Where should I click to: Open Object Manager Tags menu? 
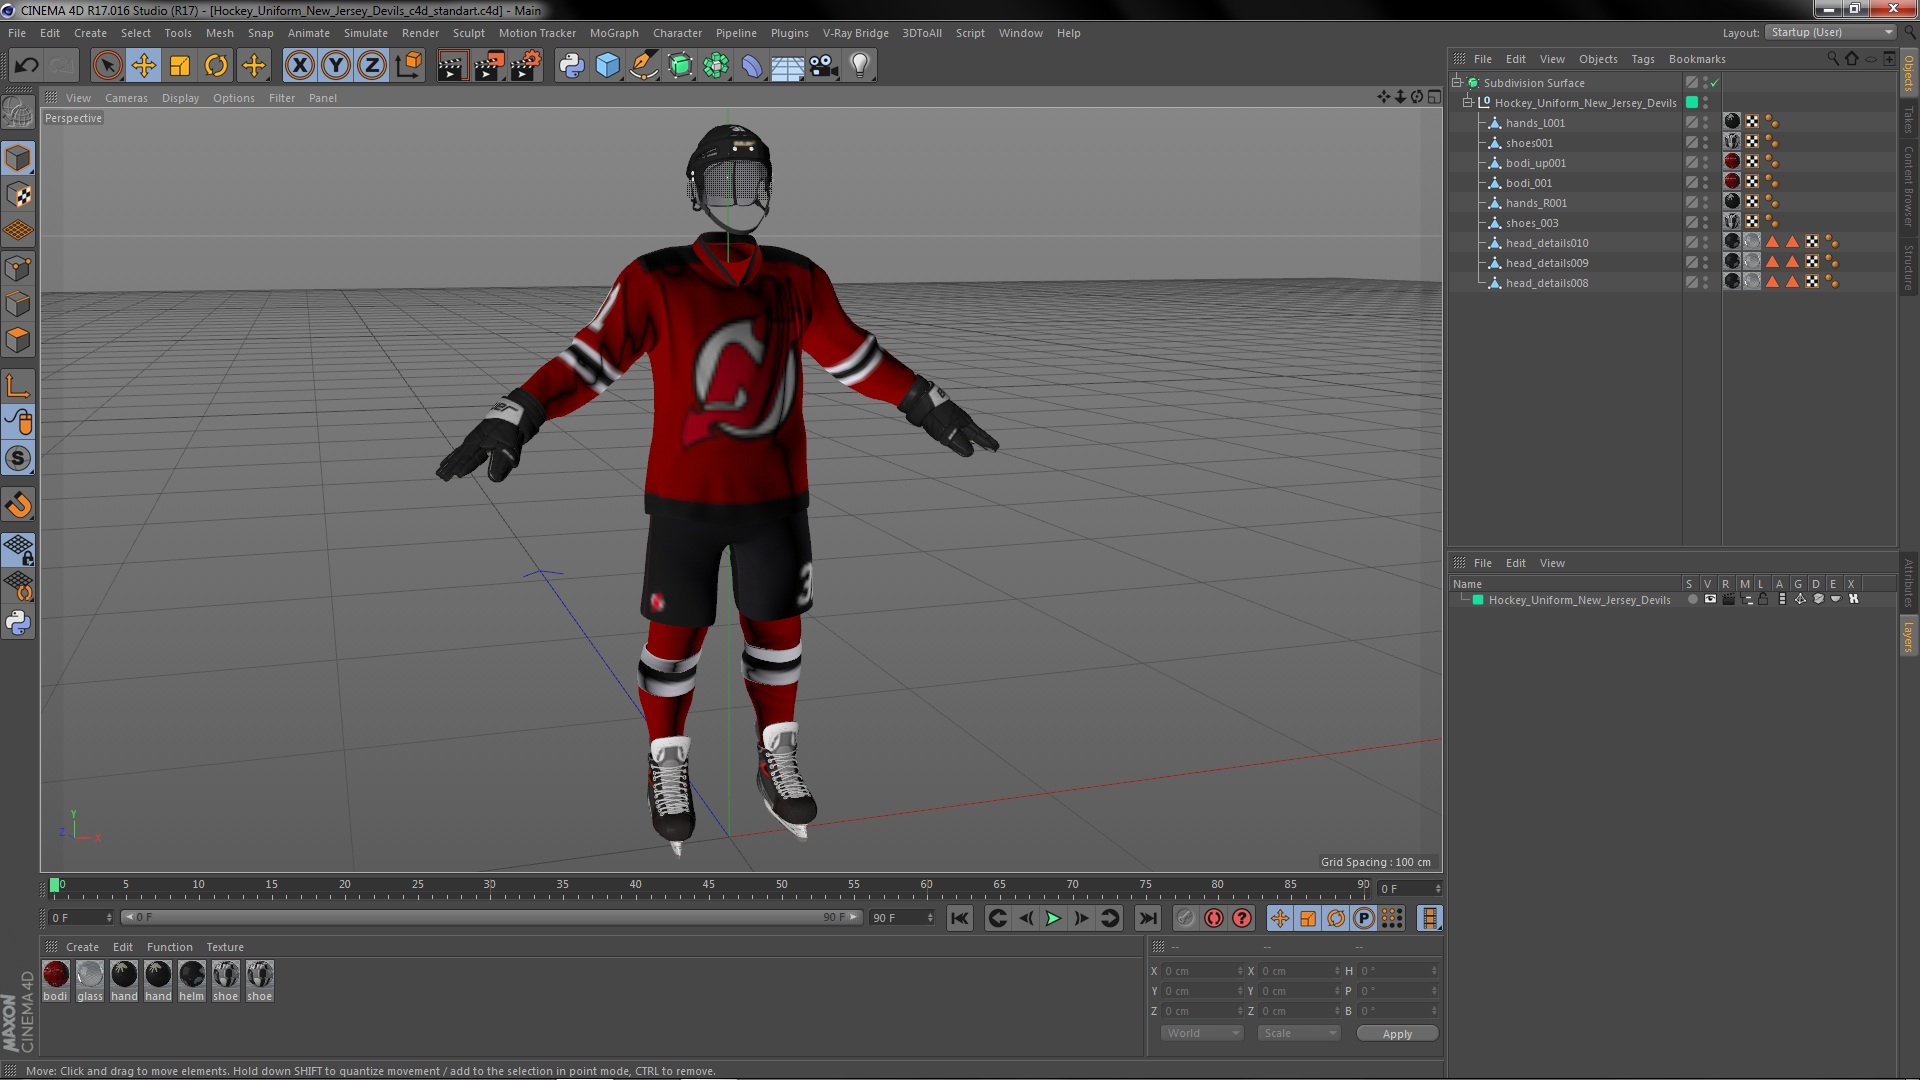(x=1643, y=59)
